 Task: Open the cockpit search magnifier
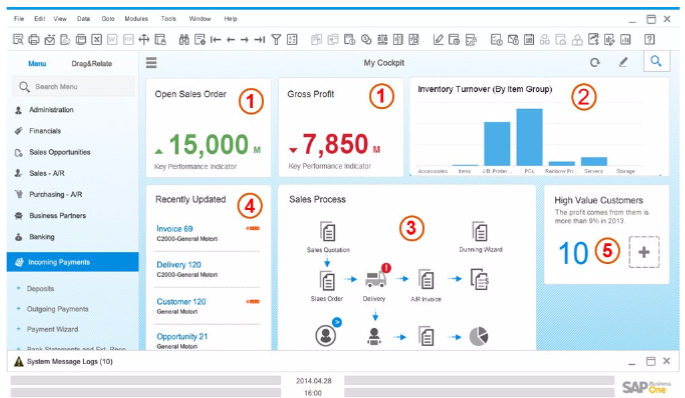(x=656, y=61)
